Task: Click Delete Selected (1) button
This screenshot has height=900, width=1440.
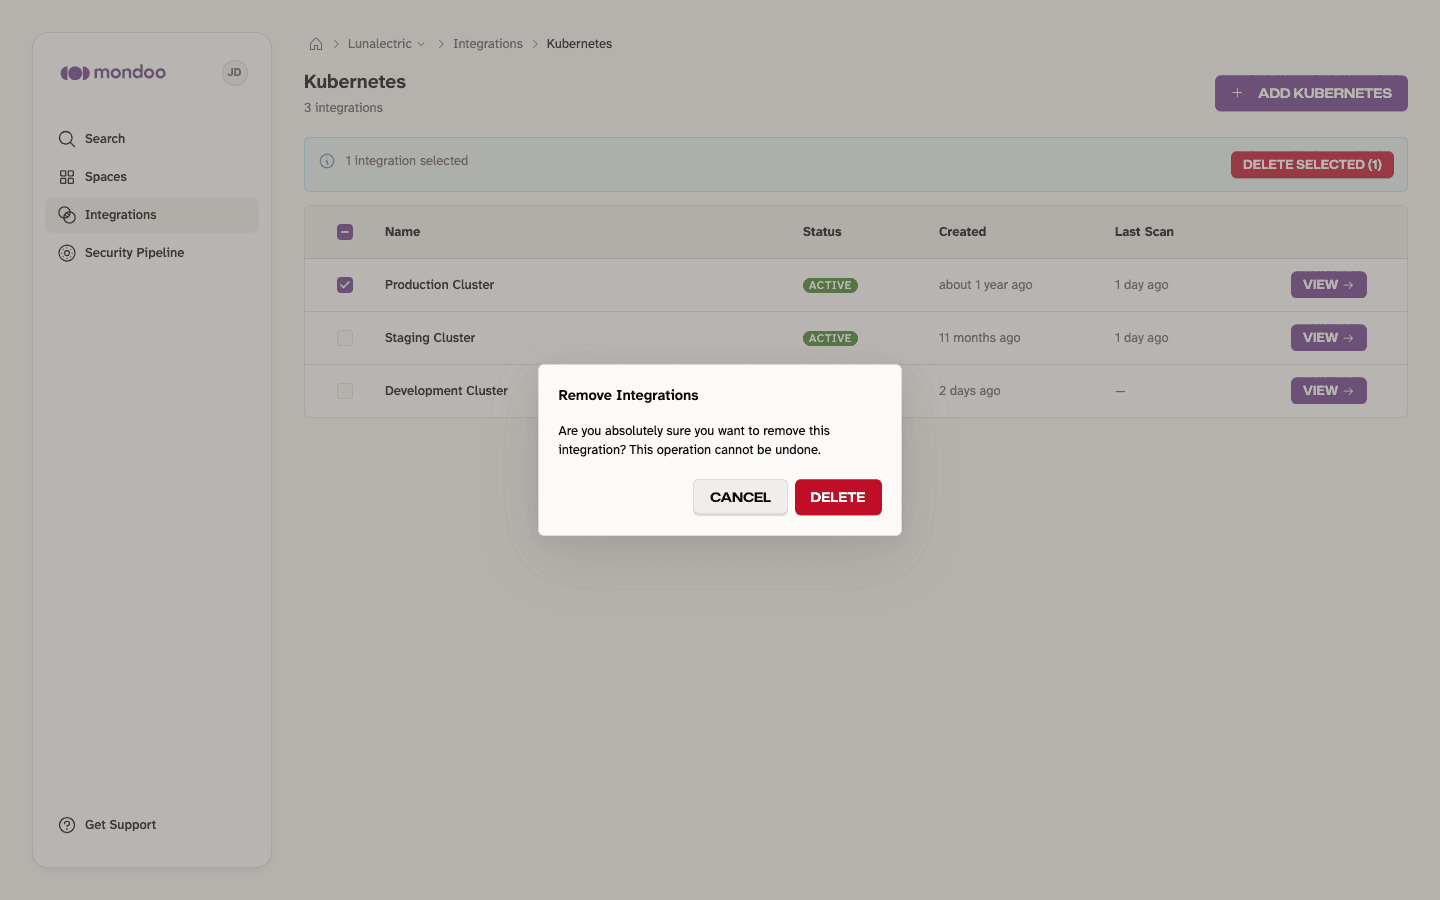Action: coord(1312,165)
